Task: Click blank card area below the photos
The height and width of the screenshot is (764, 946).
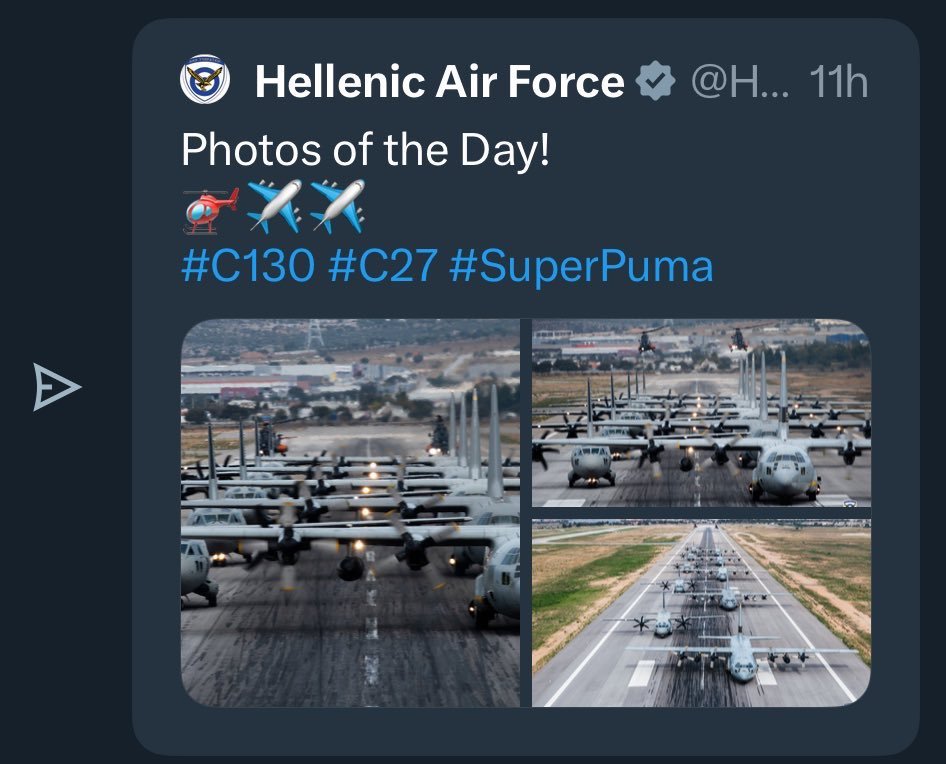Action: click(525, 730)
